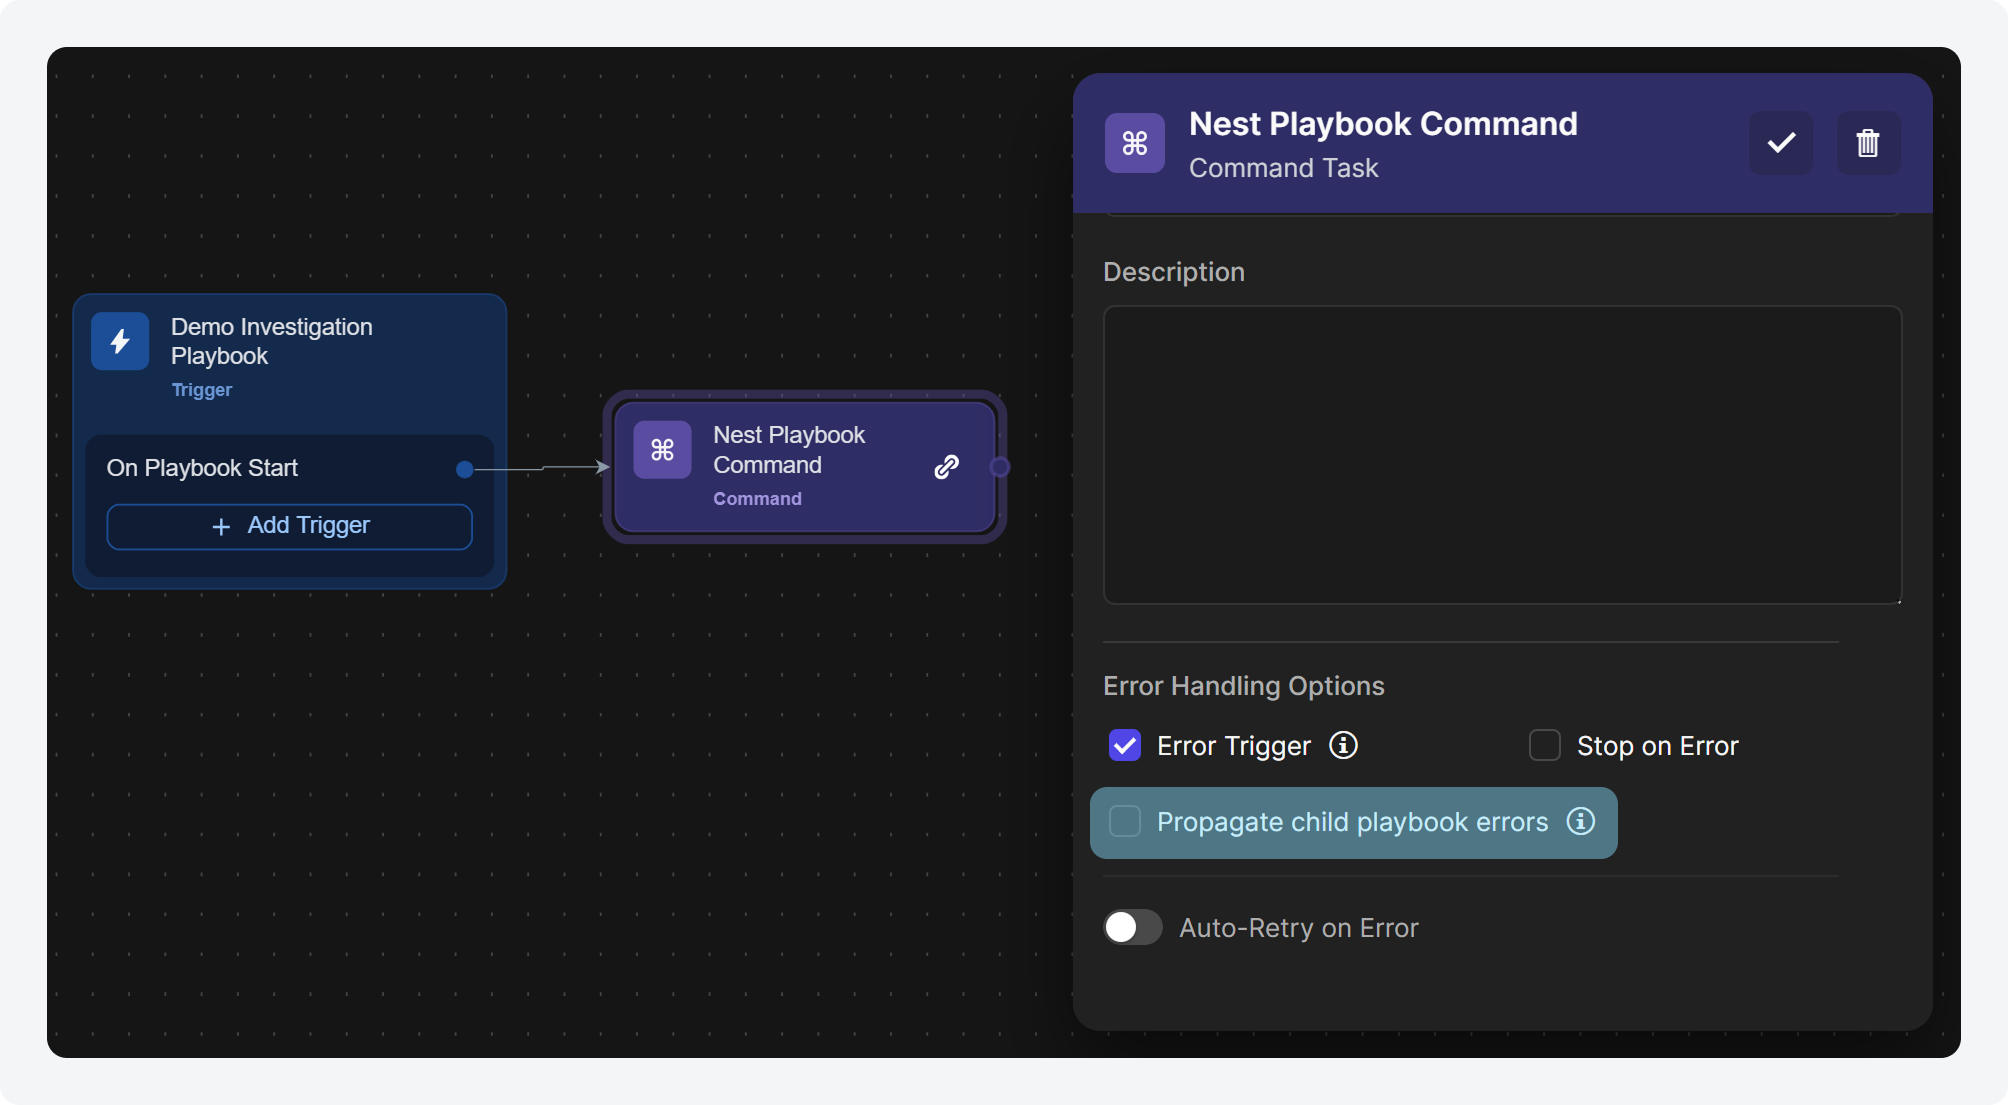Open info icon for Propagate child playbook errors

point(1581,821)
